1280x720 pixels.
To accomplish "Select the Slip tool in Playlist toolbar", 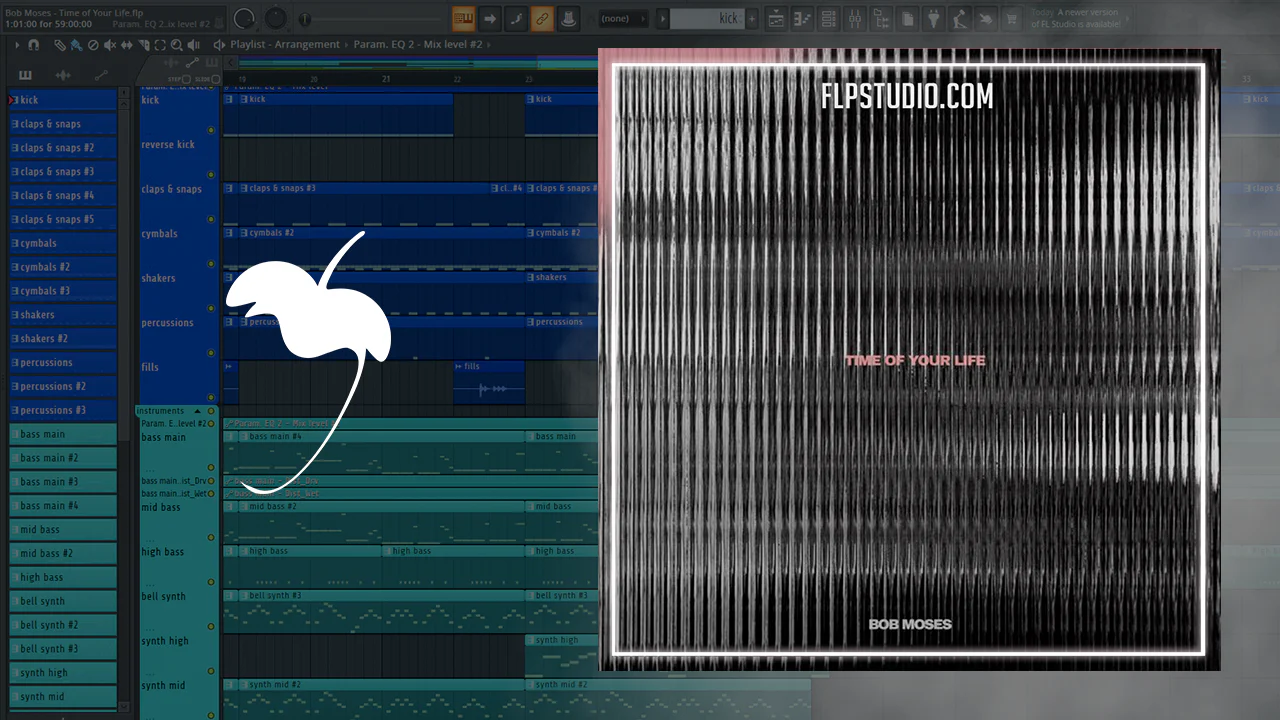I will (x=127, y=45).
